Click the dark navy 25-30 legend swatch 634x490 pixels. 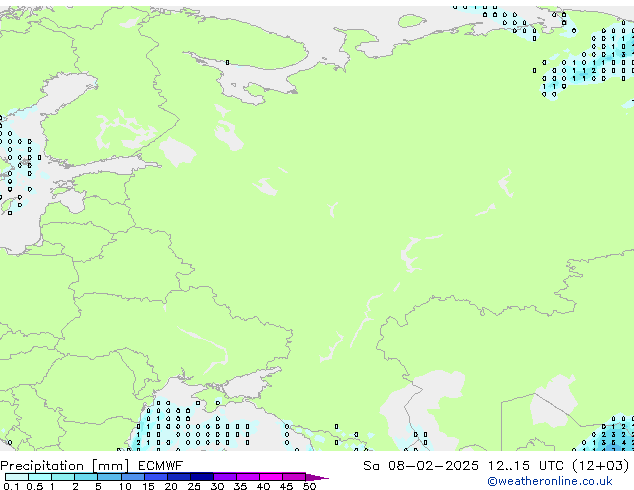click(202, 477)
